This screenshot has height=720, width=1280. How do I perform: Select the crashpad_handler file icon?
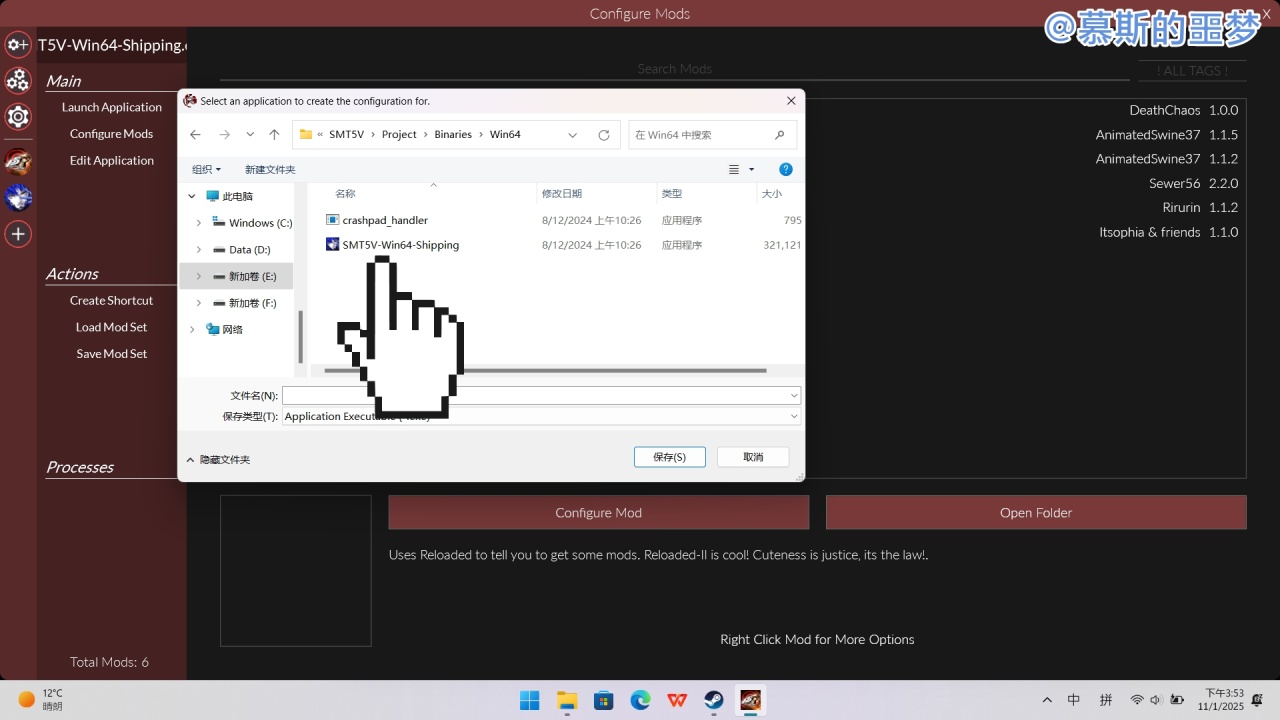(333, 220)
